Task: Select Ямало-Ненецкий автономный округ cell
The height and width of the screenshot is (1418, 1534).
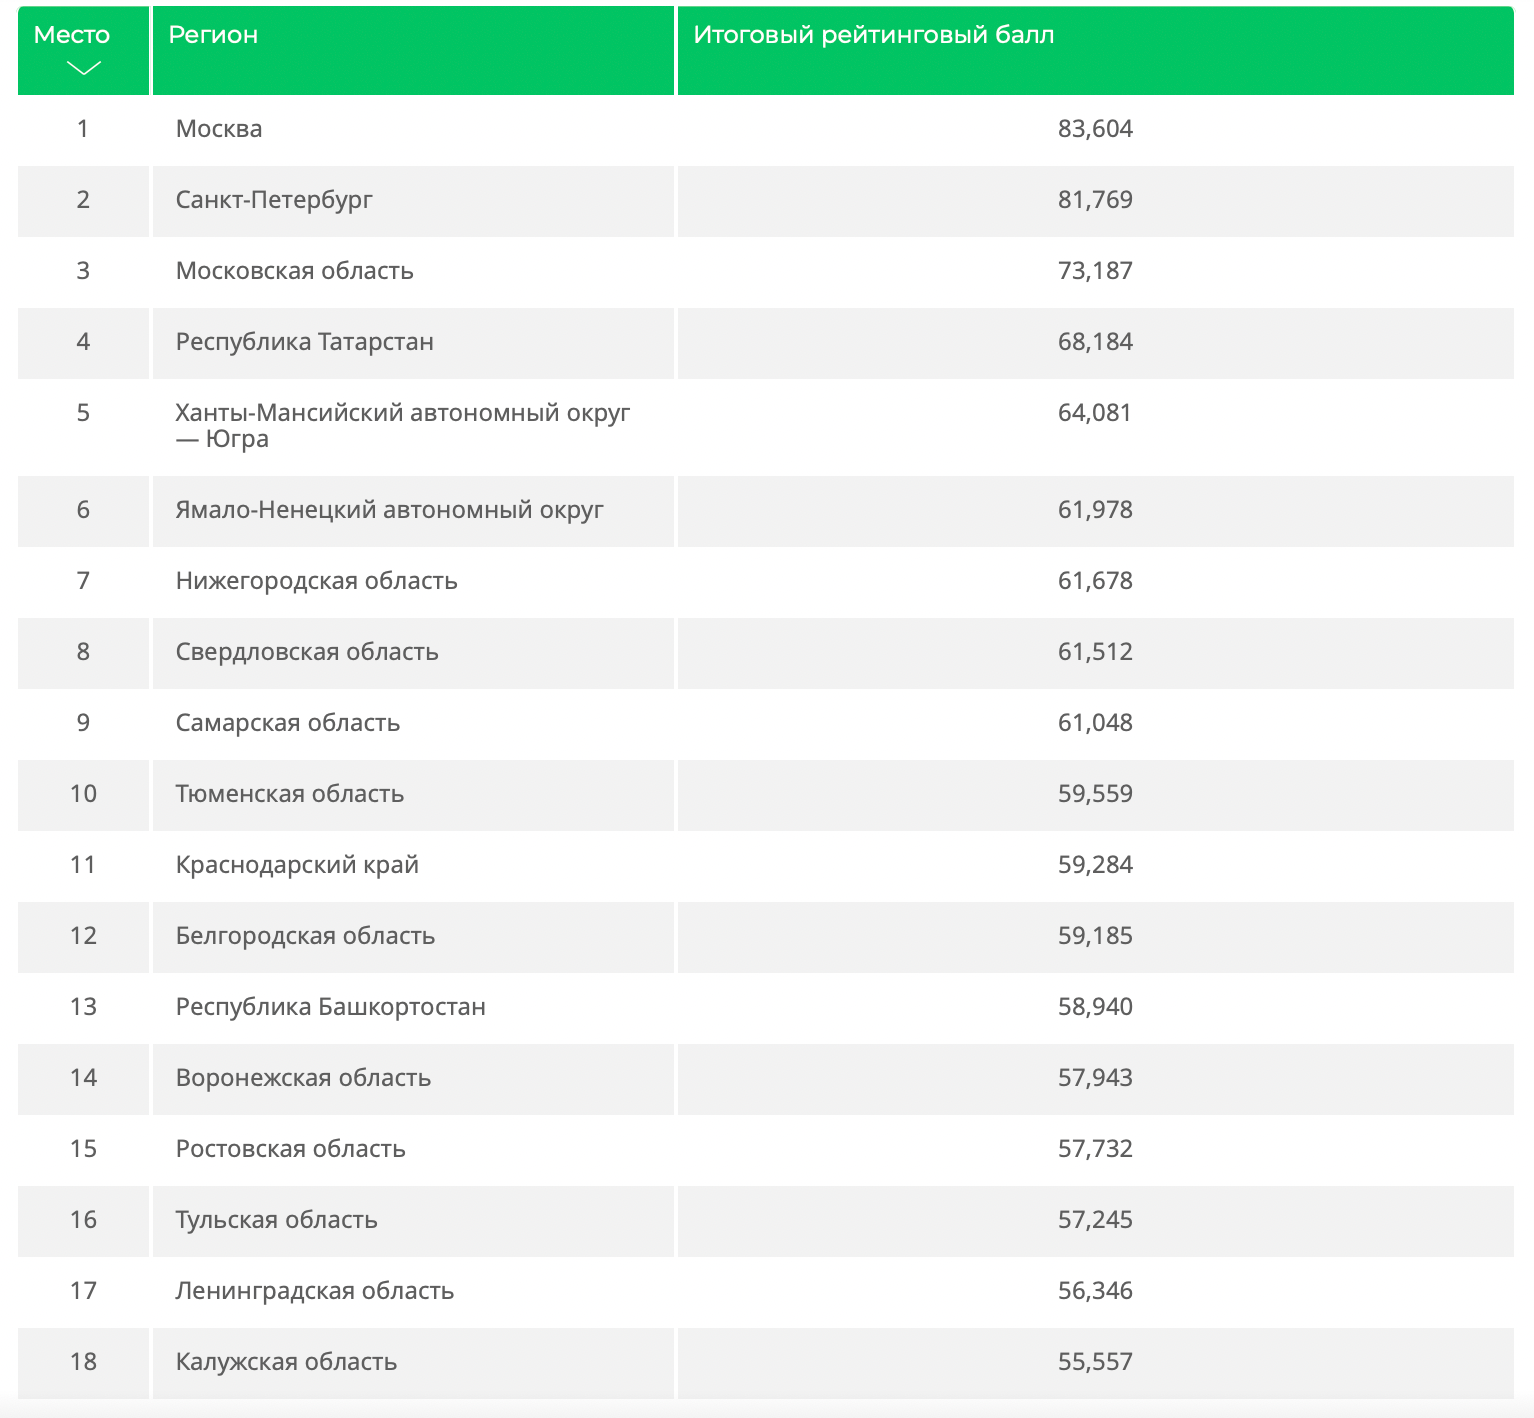Action: (413, 511)
